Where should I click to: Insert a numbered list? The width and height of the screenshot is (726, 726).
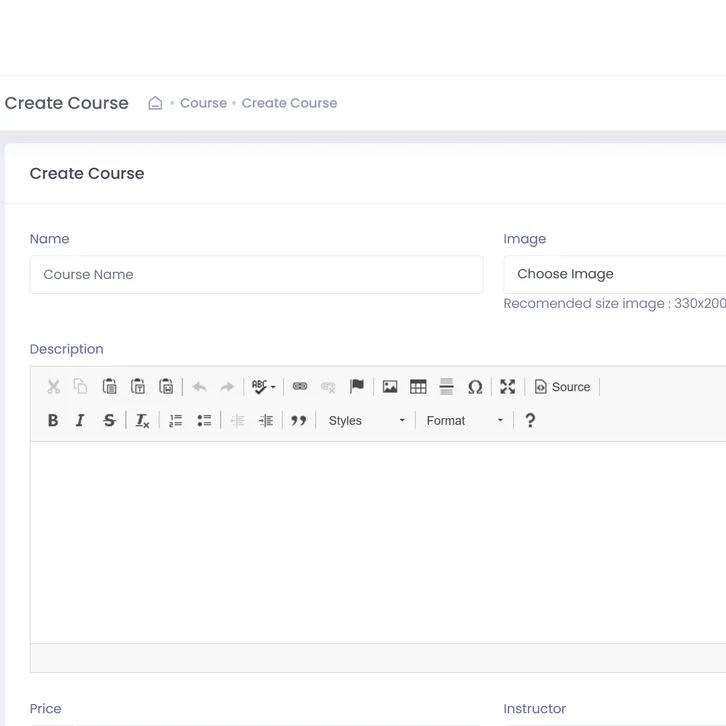click(x=176, y=421)
